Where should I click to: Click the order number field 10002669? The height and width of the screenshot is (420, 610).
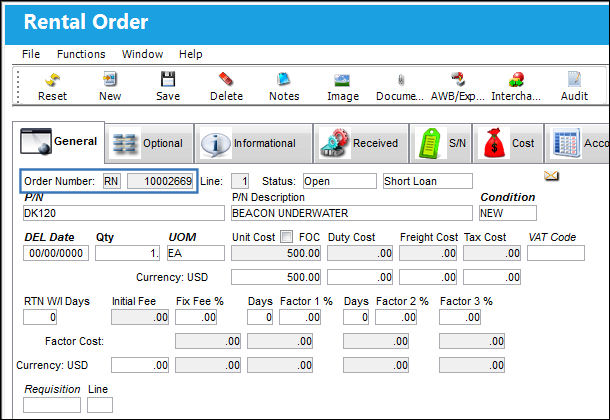tap(160, 181)
